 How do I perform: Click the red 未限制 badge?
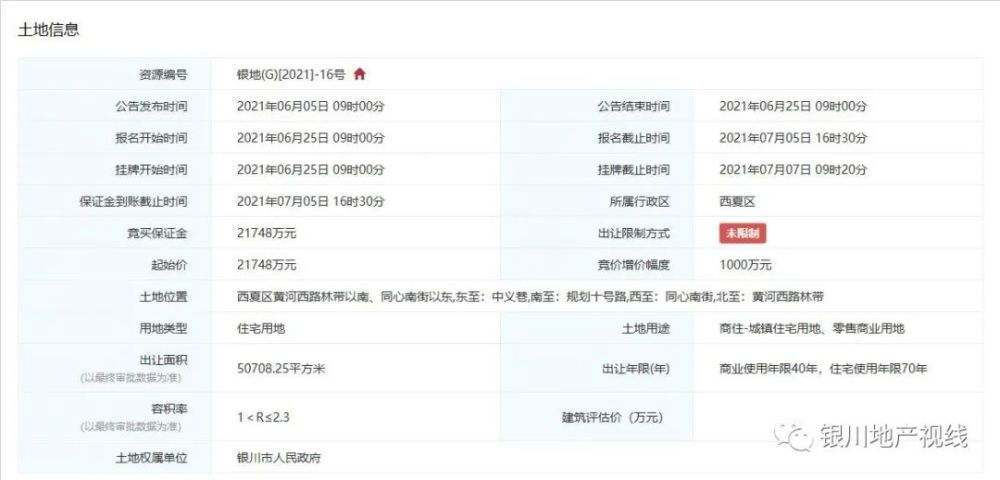[742, 233]
